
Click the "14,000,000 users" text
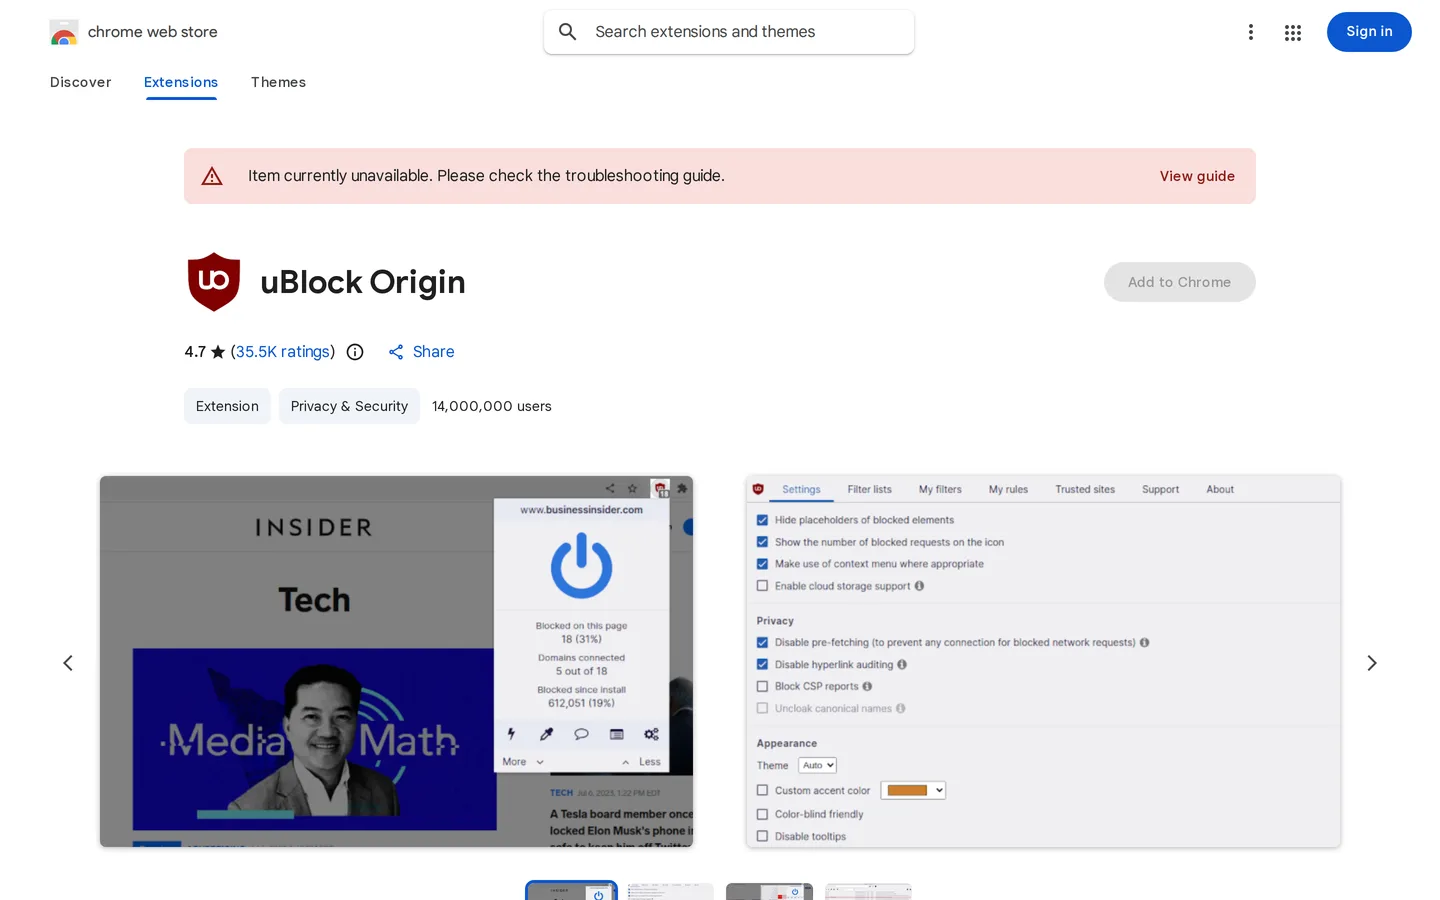click(x=492, y=406)
